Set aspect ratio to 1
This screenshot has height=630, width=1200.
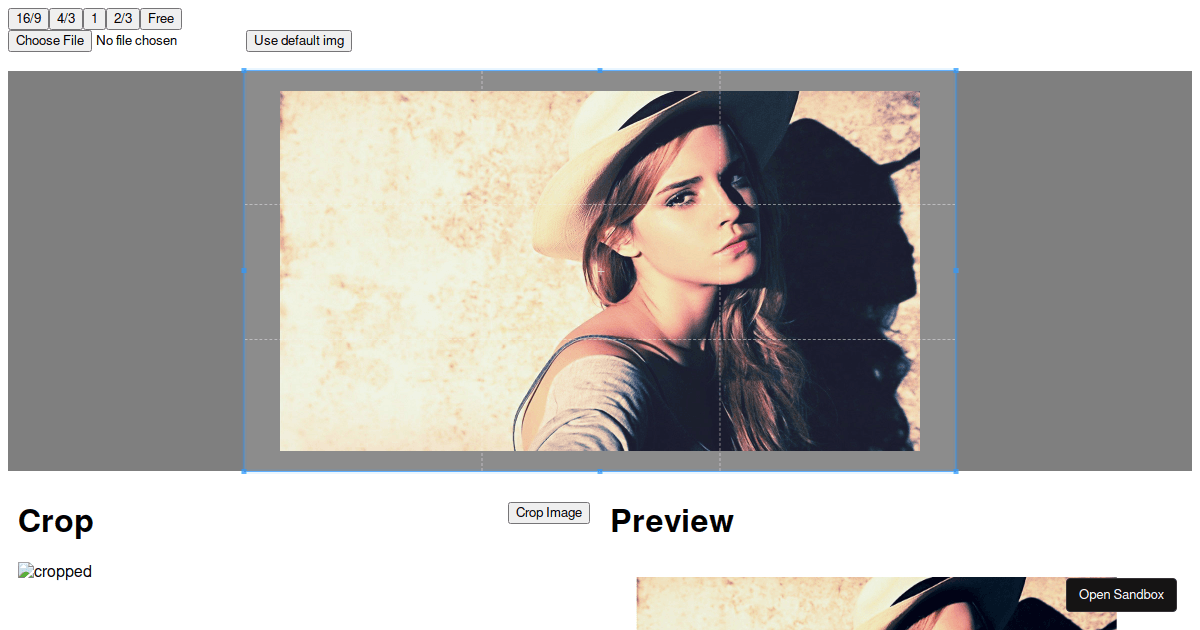[x=94, y=19]
